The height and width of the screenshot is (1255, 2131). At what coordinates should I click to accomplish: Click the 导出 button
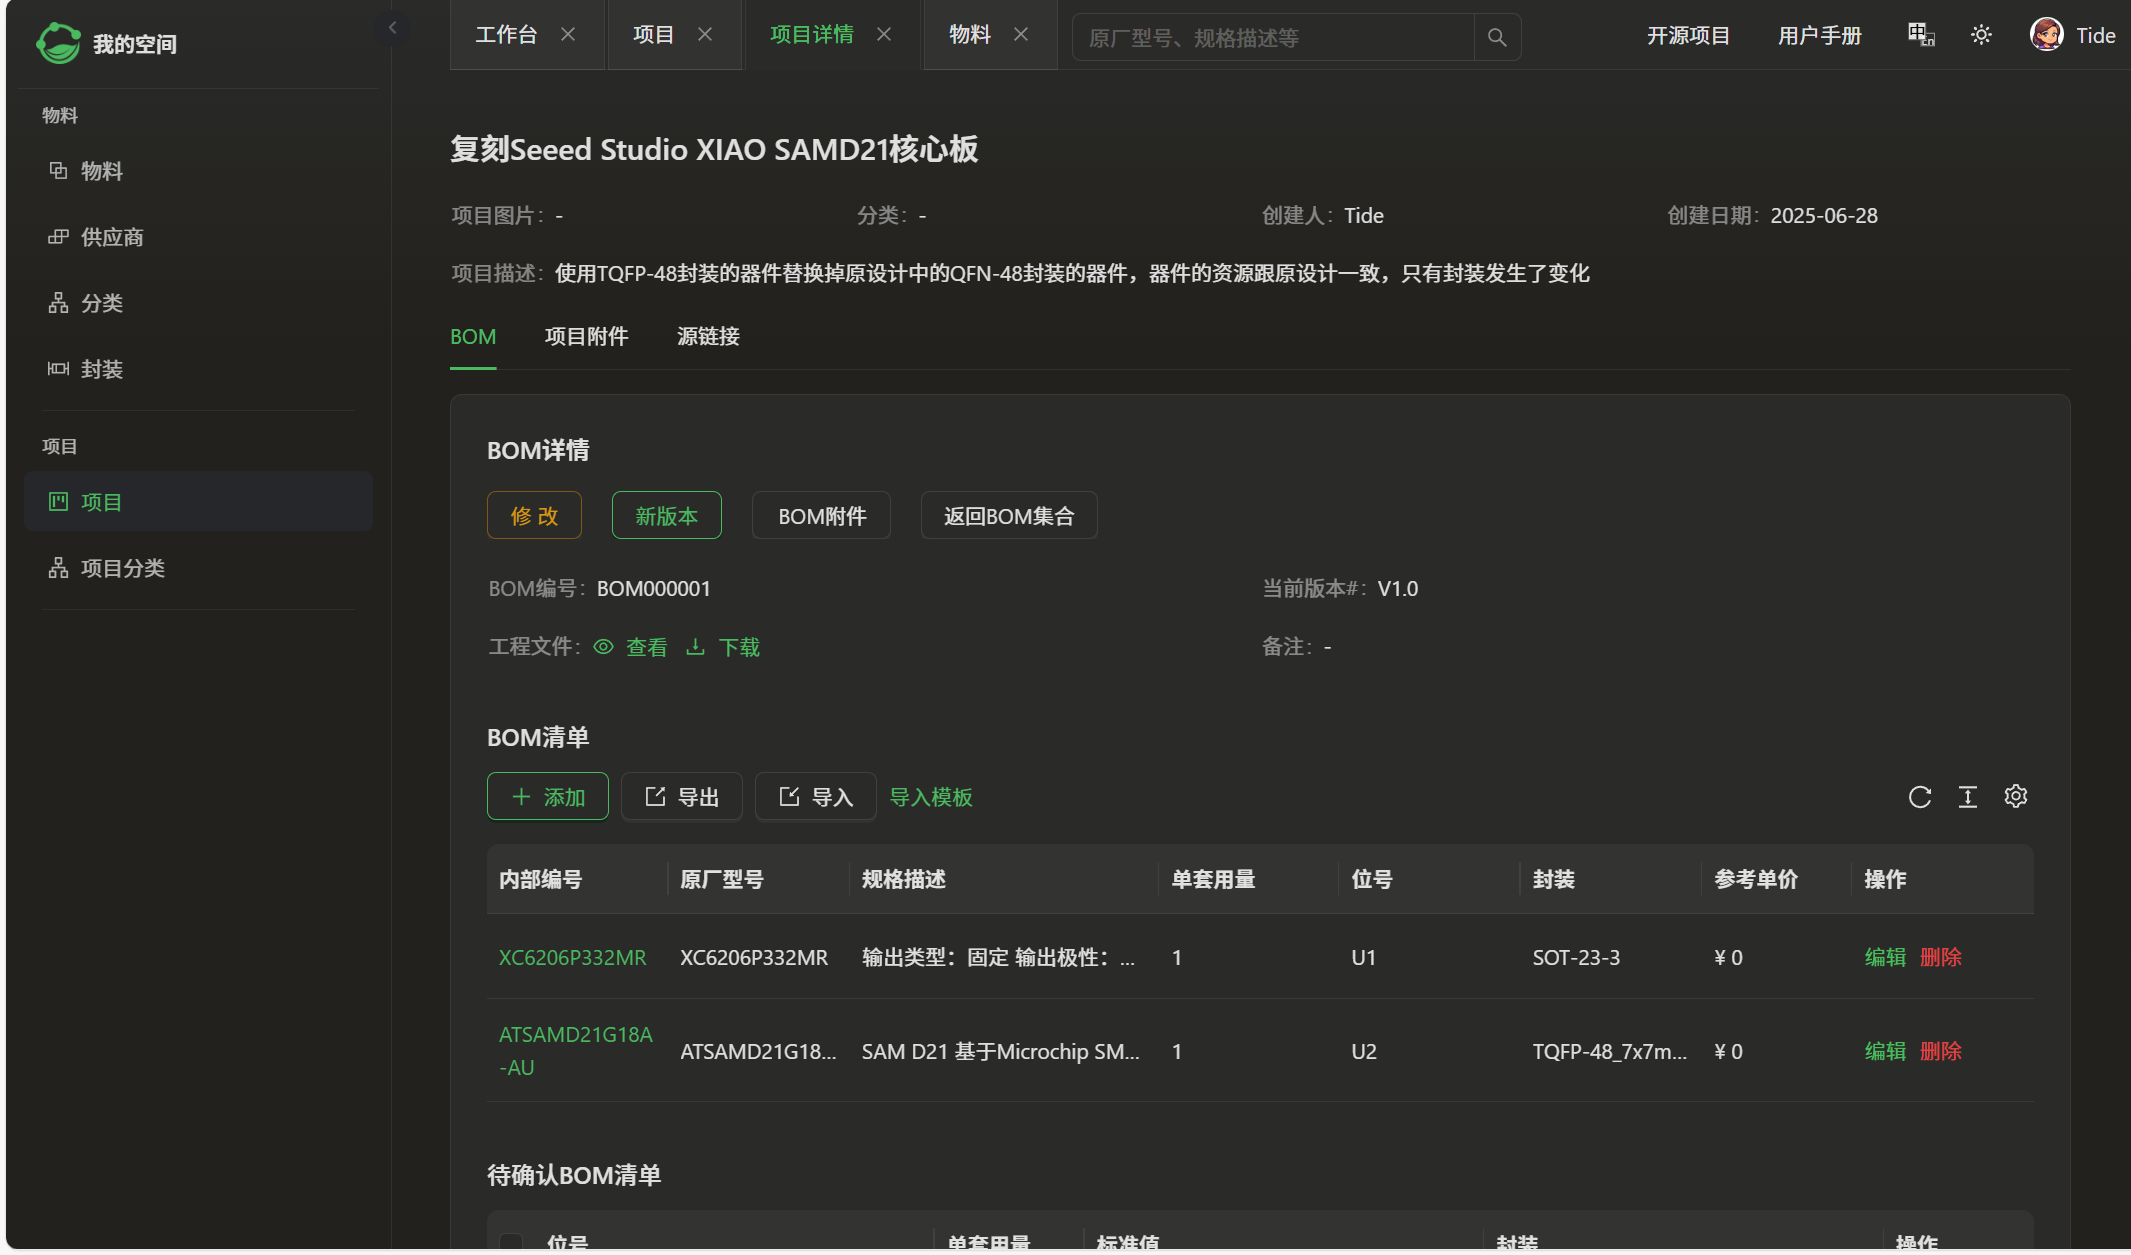682,797
